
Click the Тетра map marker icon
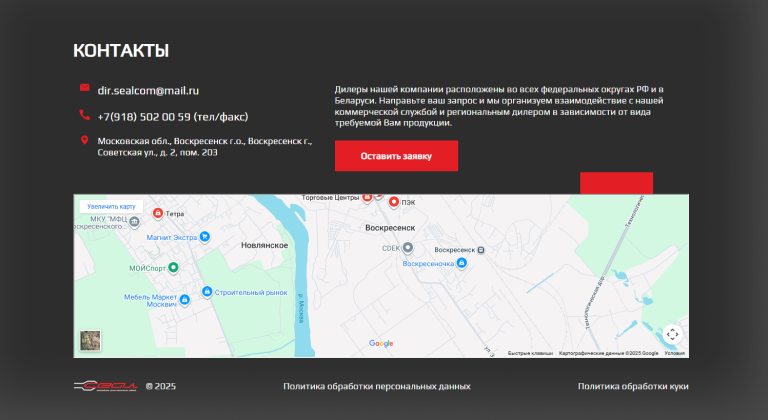[157, 213]
